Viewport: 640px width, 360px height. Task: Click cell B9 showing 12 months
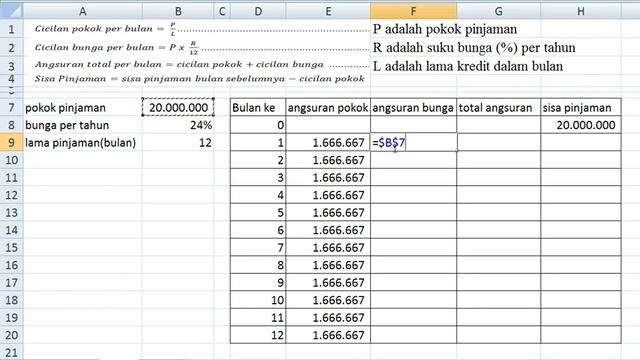click(178, 142)
